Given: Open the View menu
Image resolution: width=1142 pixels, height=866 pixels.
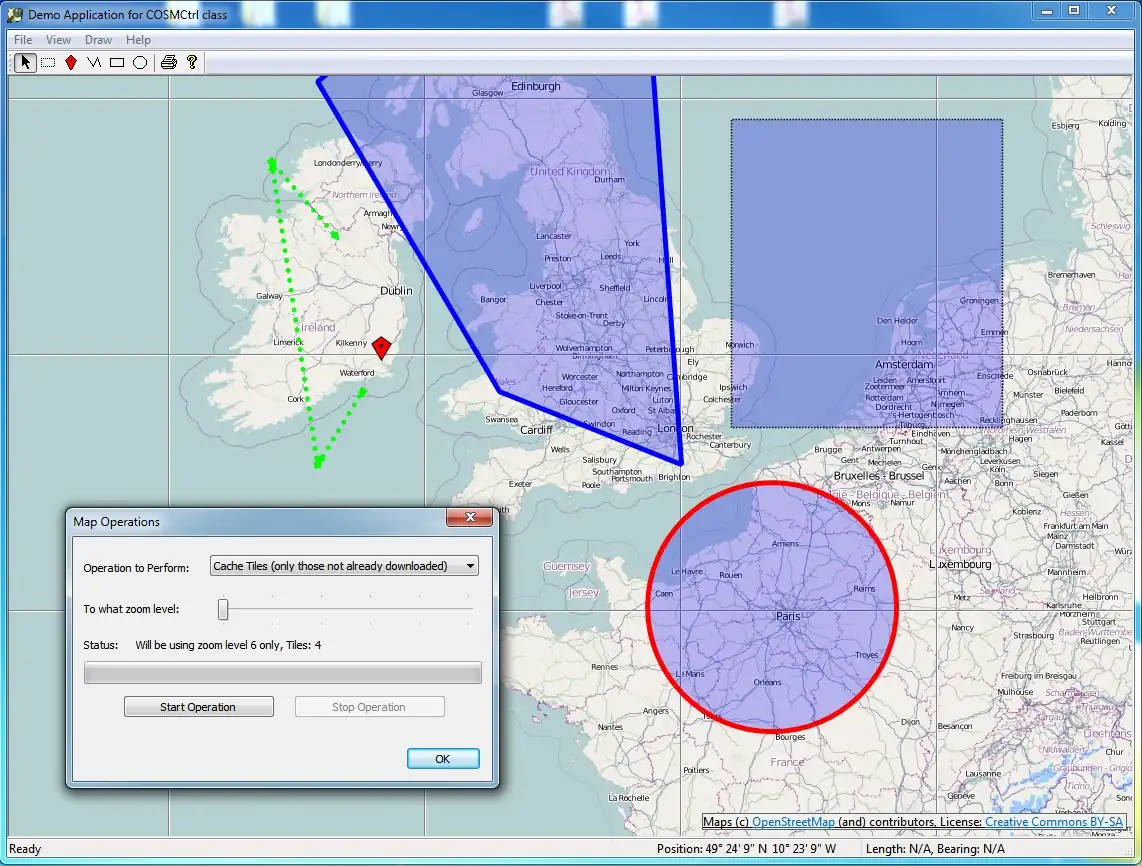Looking at the screenshot, I should (58, 40).
